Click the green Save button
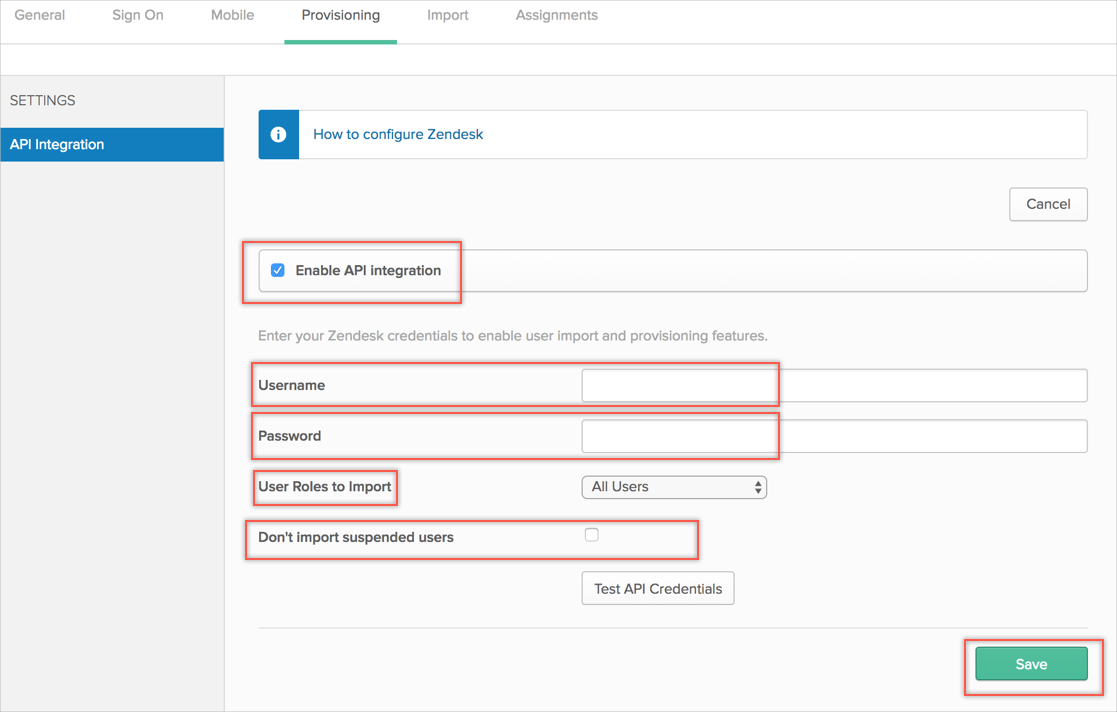 click(x=1031, y=664)
